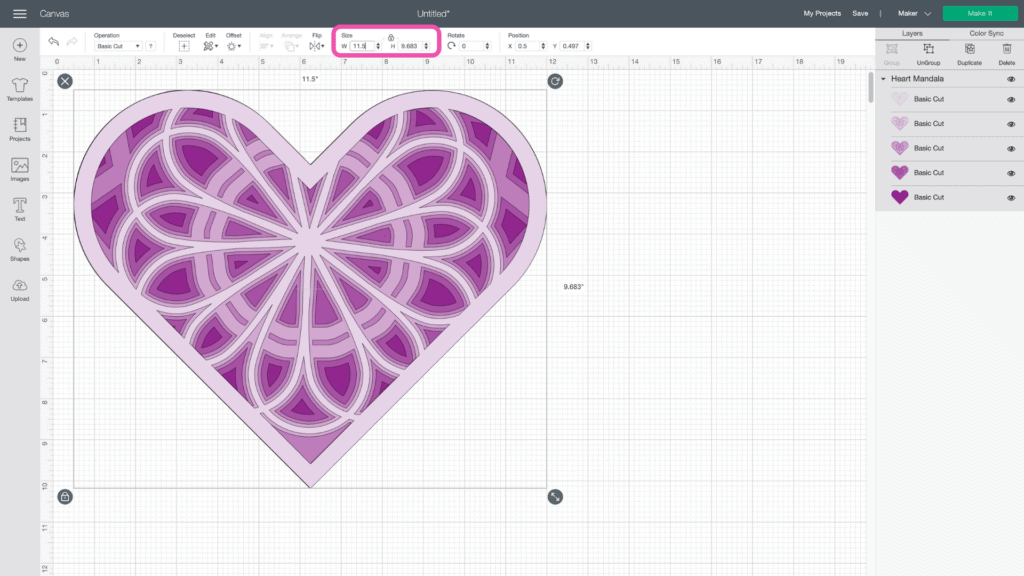Click the Upload icon
The image size is (1024, 576).
point(20,285)
